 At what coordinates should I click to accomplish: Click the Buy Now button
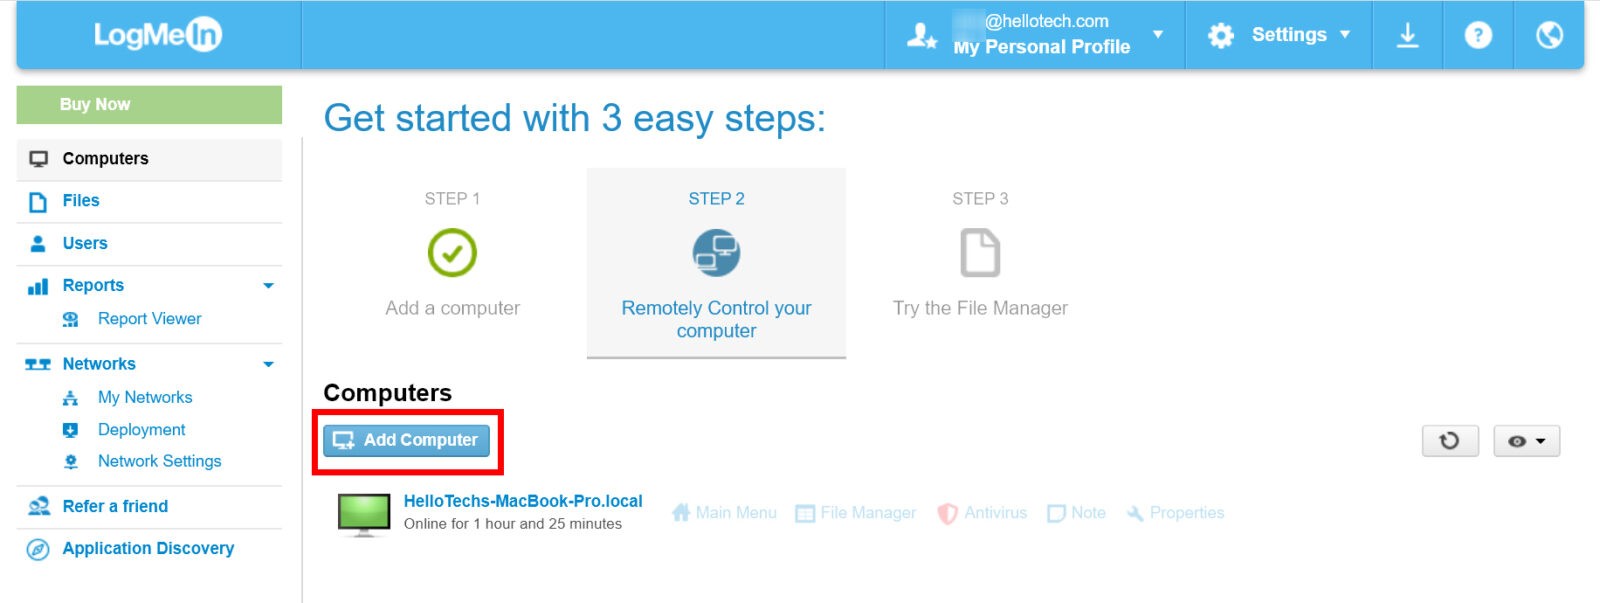pos(149,104)
